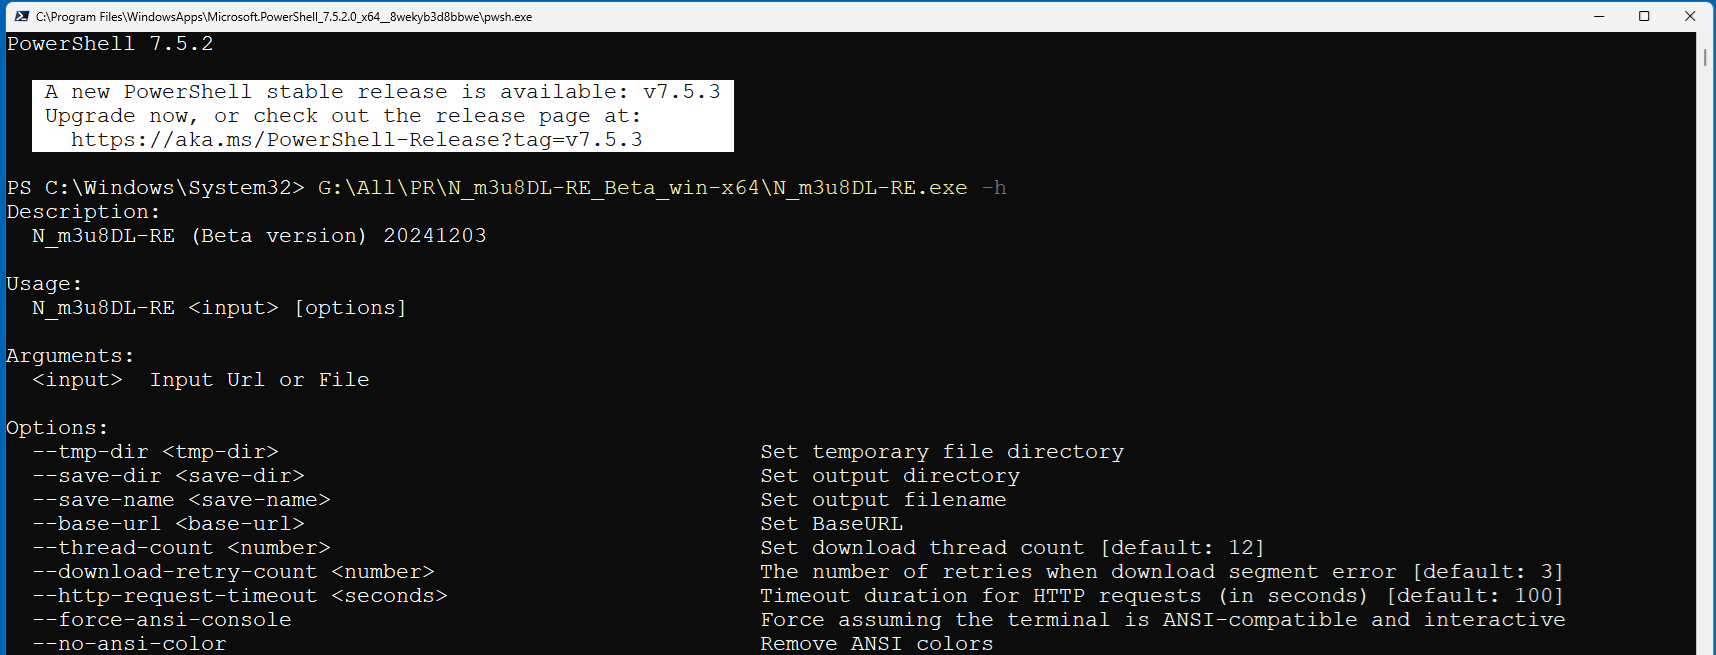Minimize the PowerShell window
Viewport: 1716px width, 655px height.
tap(1599, 16)
